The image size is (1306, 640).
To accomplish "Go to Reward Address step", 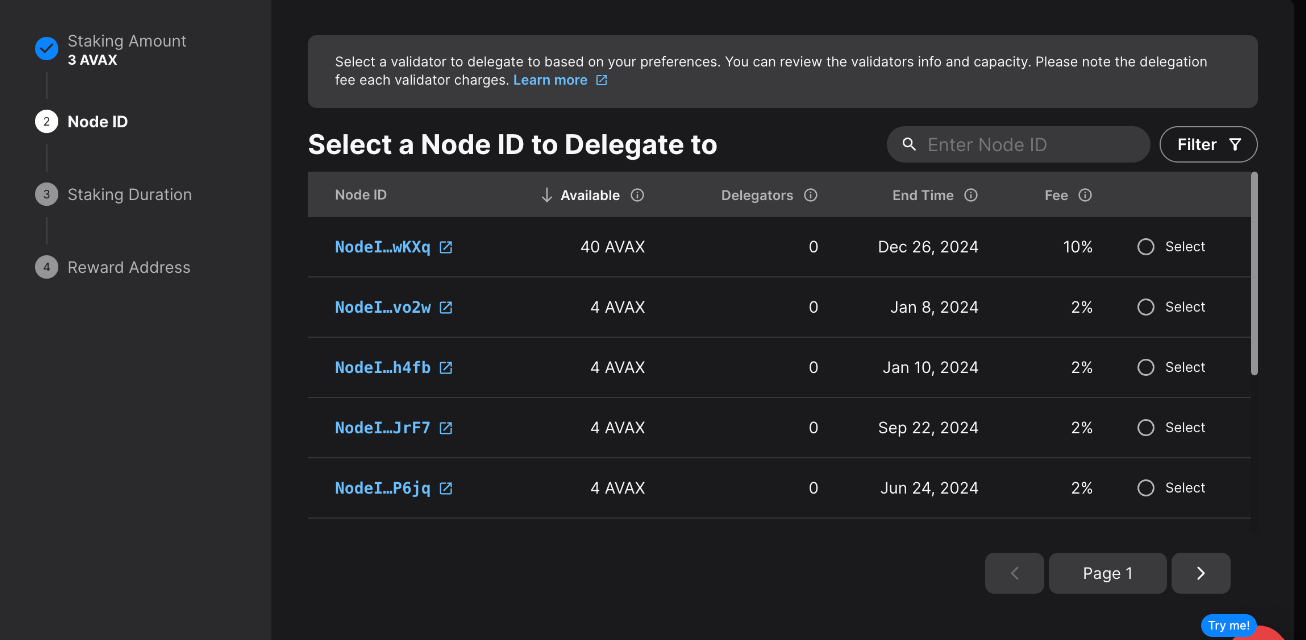I will tap(129, 268).
